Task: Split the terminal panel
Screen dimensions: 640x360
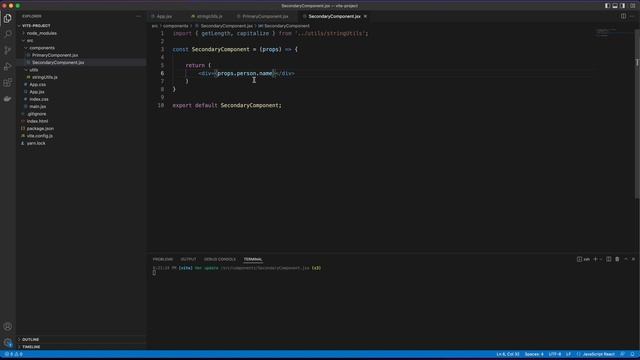Action: (x=609, y=259)
